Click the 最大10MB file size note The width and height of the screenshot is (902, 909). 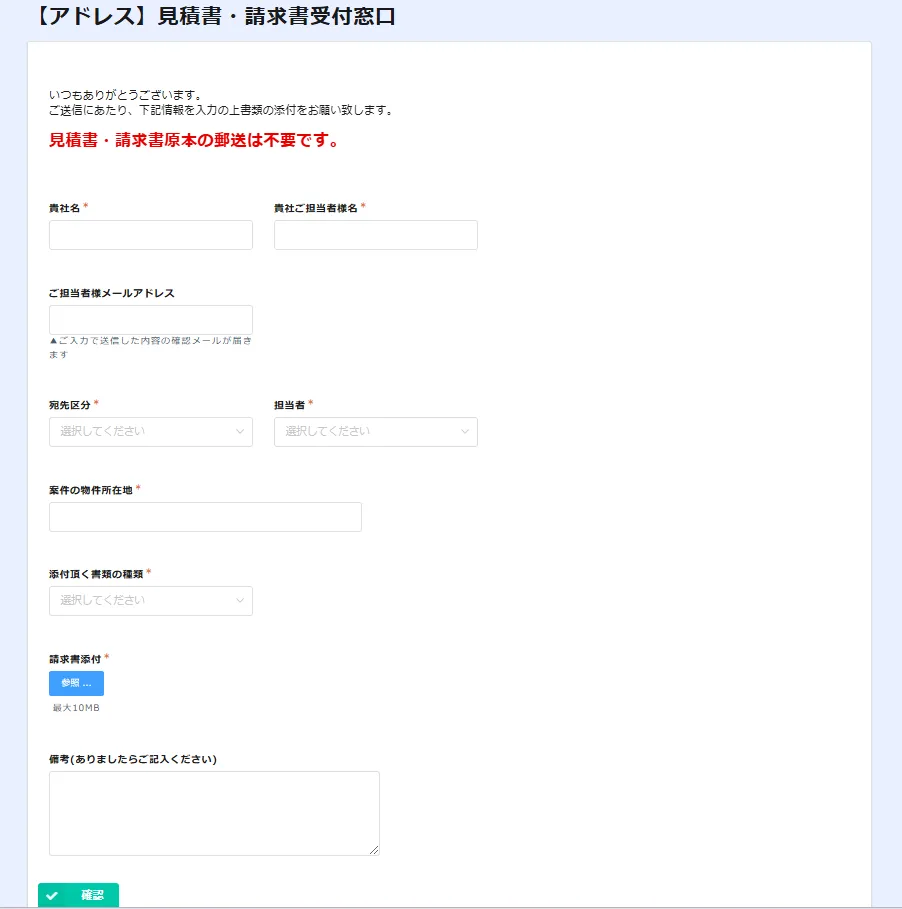tap(76, 708)
